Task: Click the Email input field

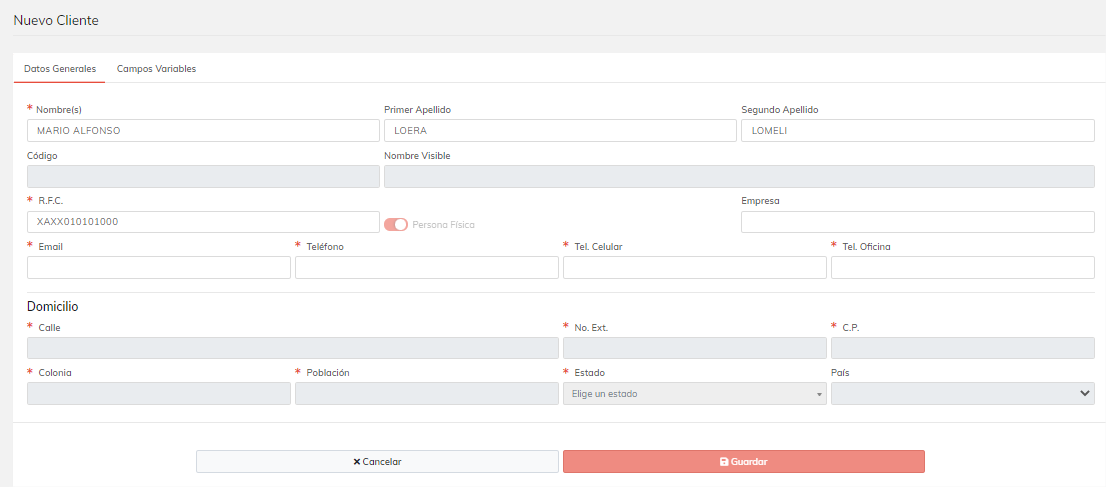Action: point(159,267)
